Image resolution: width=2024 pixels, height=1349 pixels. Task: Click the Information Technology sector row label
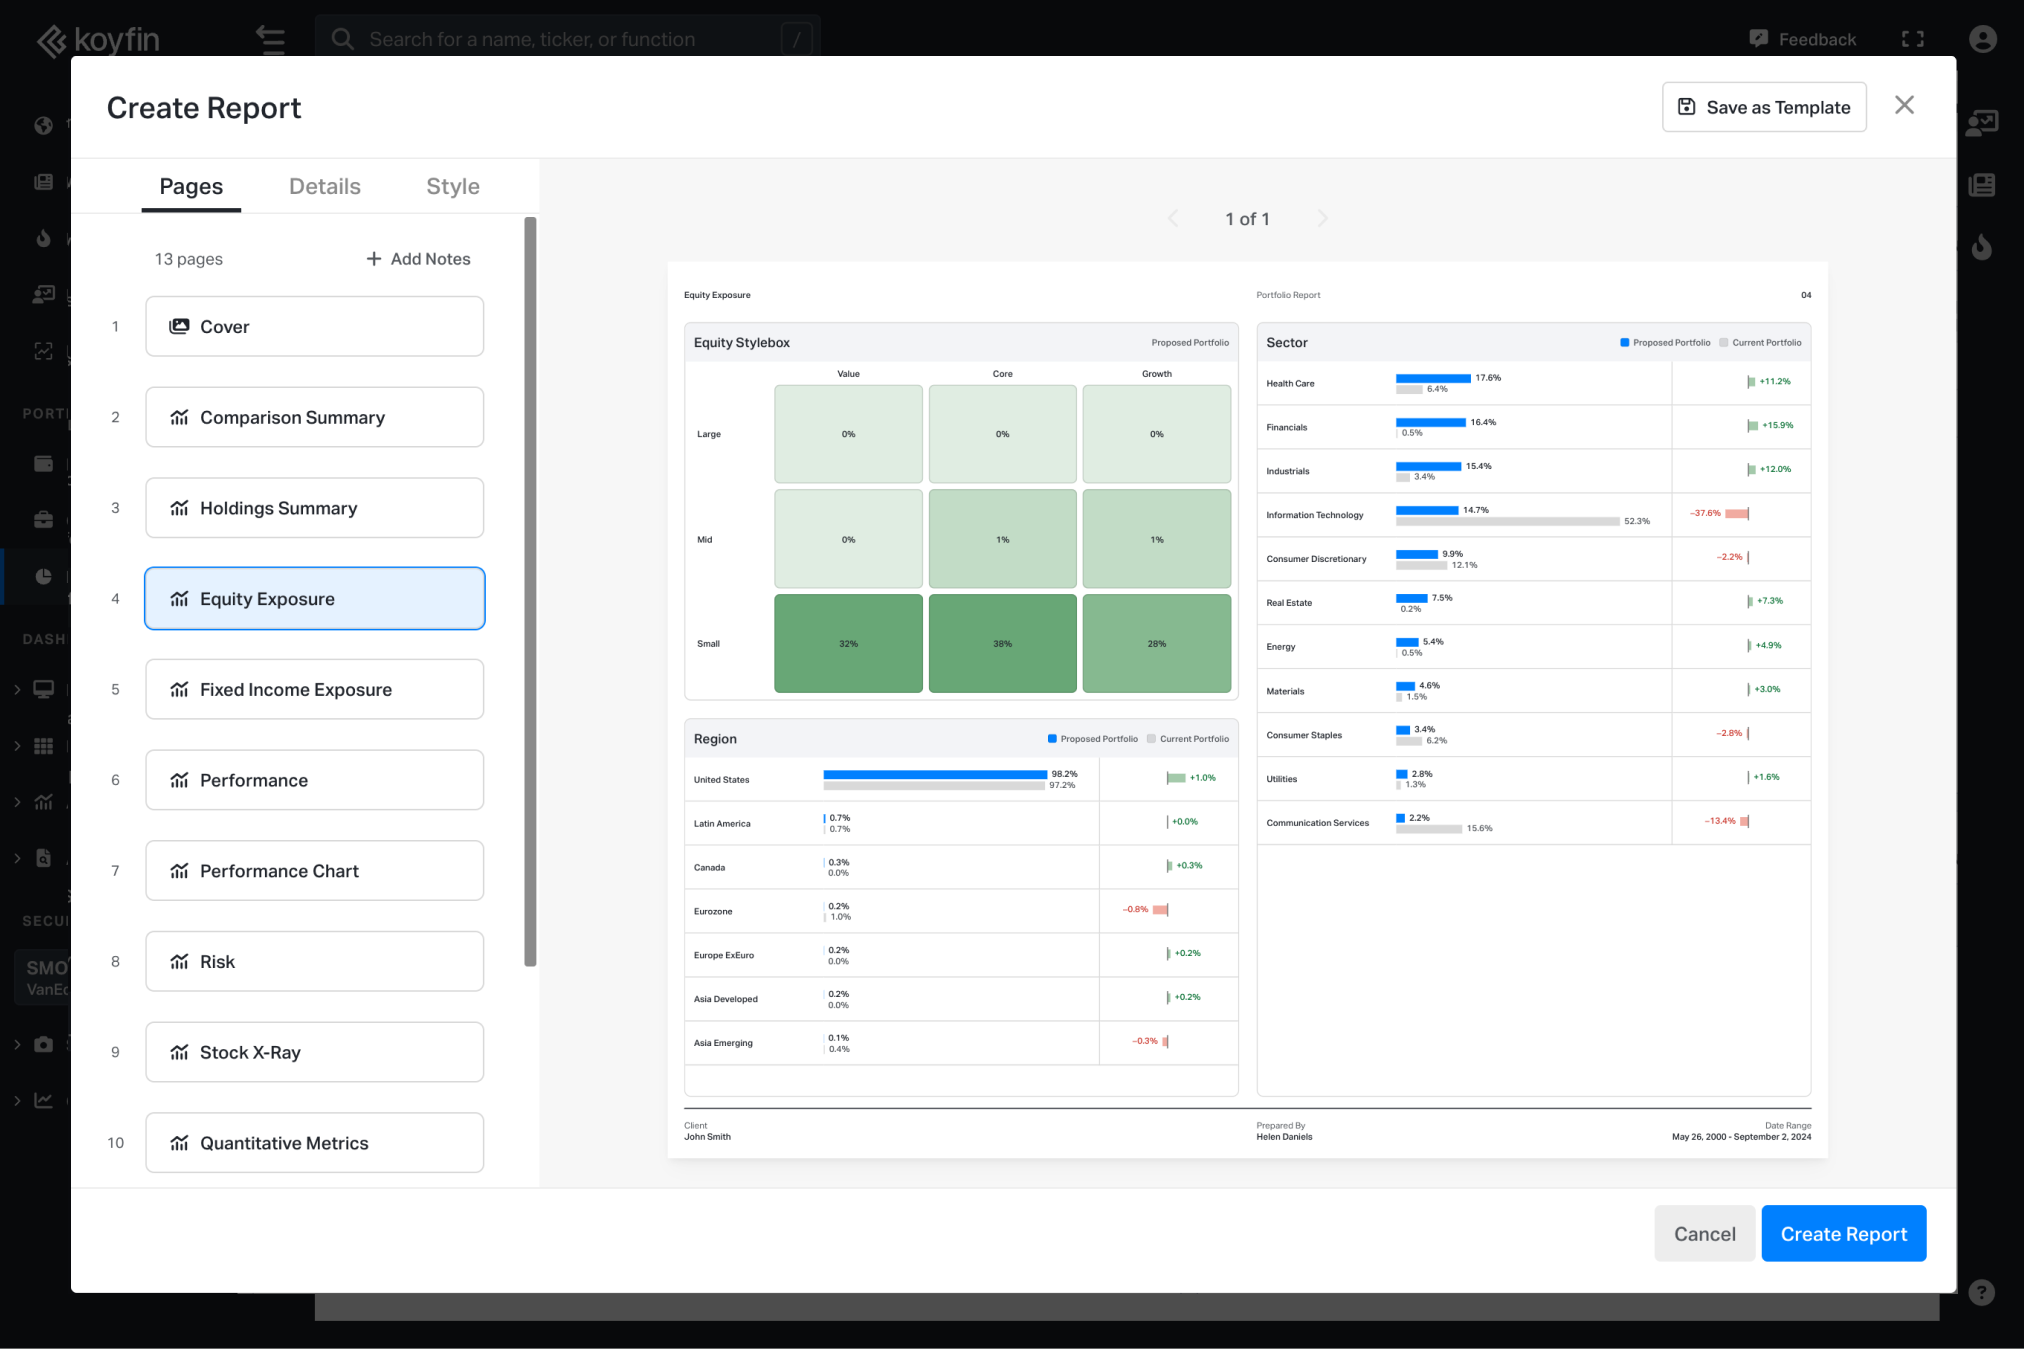pyautogui.click(x=1314, y=515)
